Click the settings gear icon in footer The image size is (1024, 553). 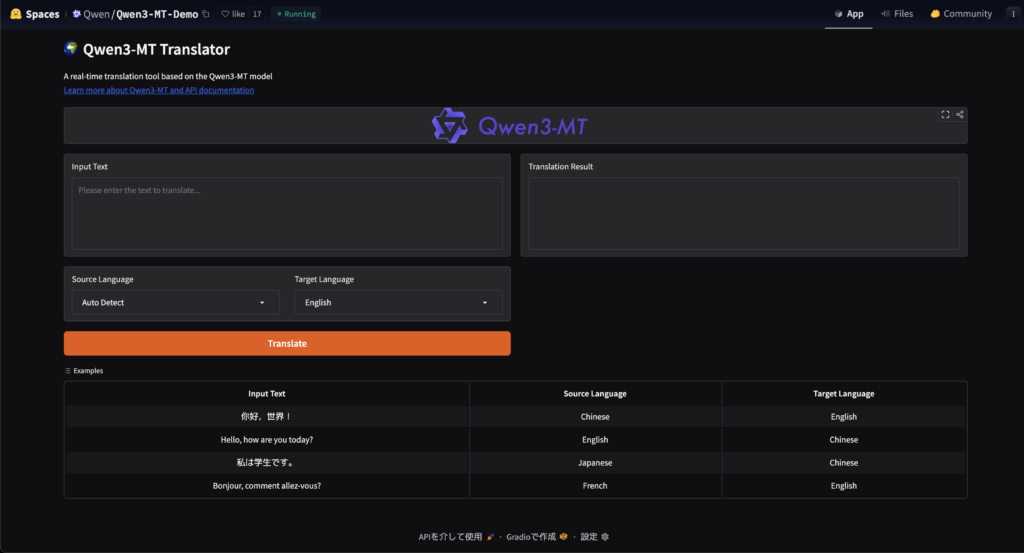coord(605,537)
